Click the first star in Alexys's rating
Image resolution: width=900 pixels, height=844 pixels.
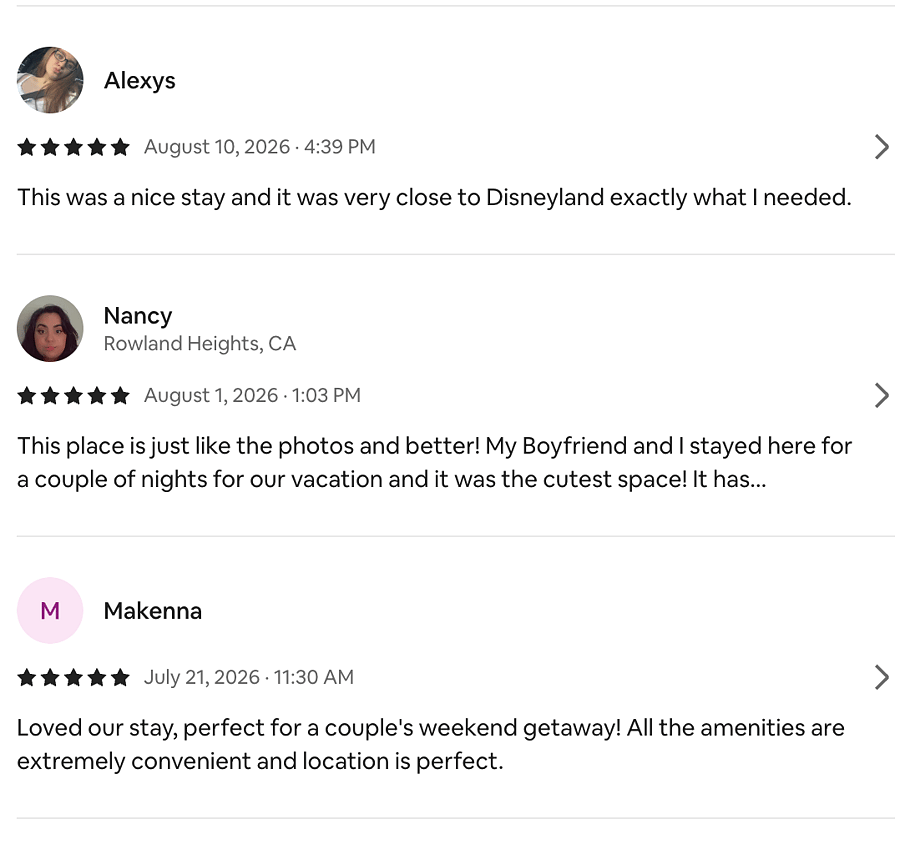tap(27, 147)
